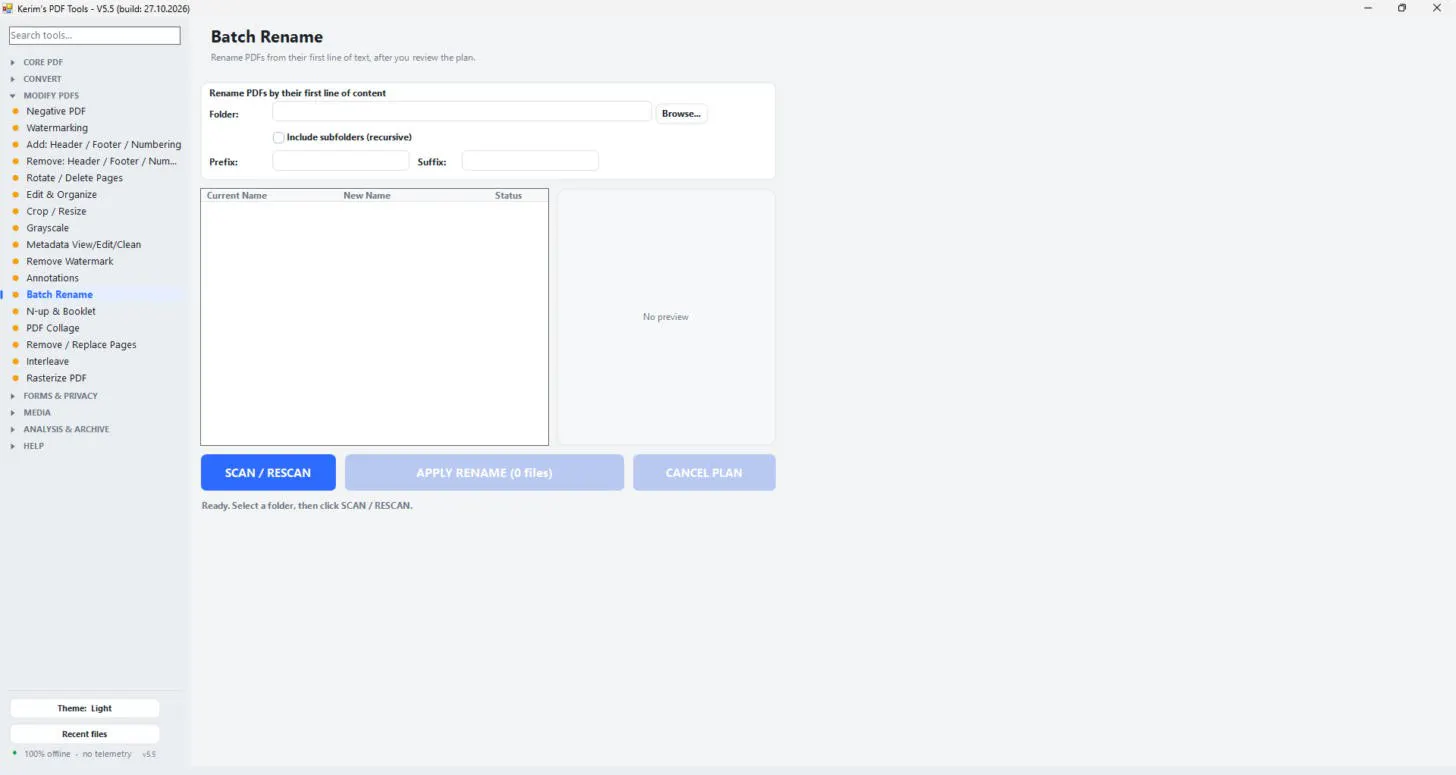Image resolution: width=1456 pixels, height=775 pixels.
Task: Click the orange dot beside PDF Collage
Action: click(x=15, y=328)
